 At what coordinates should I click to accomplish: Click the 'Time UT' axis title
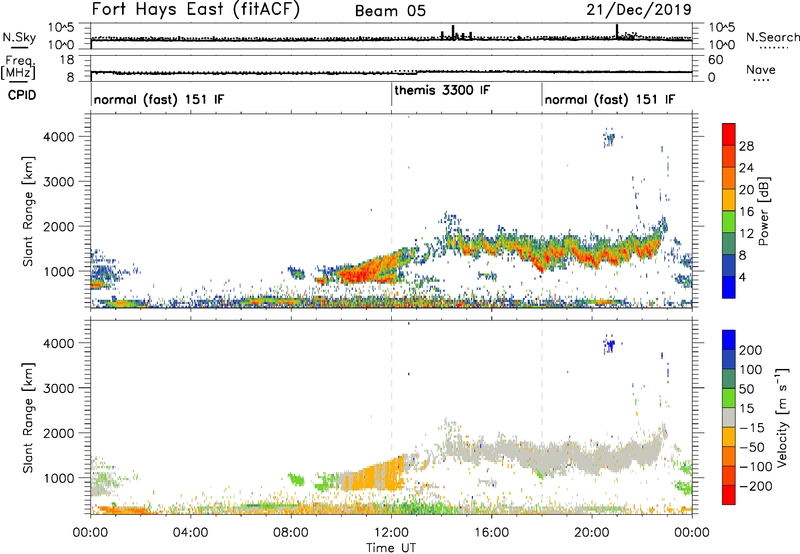[391, 548]
